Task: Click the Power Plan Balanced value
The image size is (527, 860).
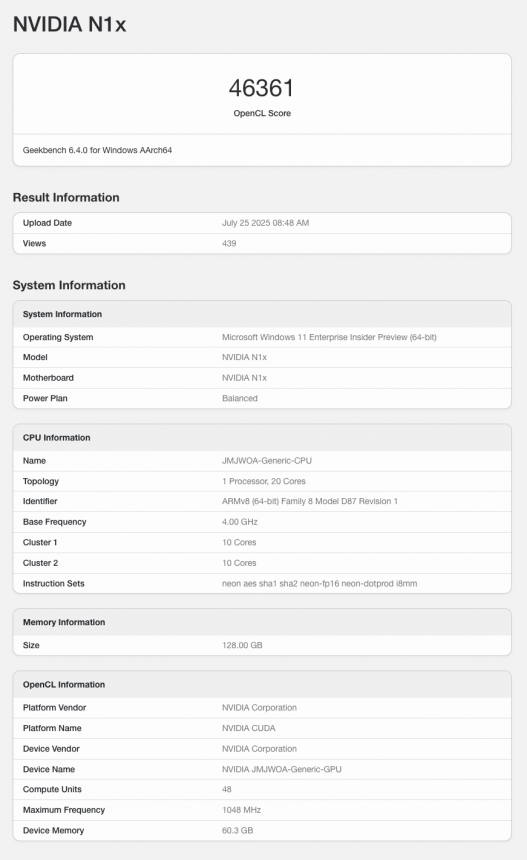Action: coord(240,398)
